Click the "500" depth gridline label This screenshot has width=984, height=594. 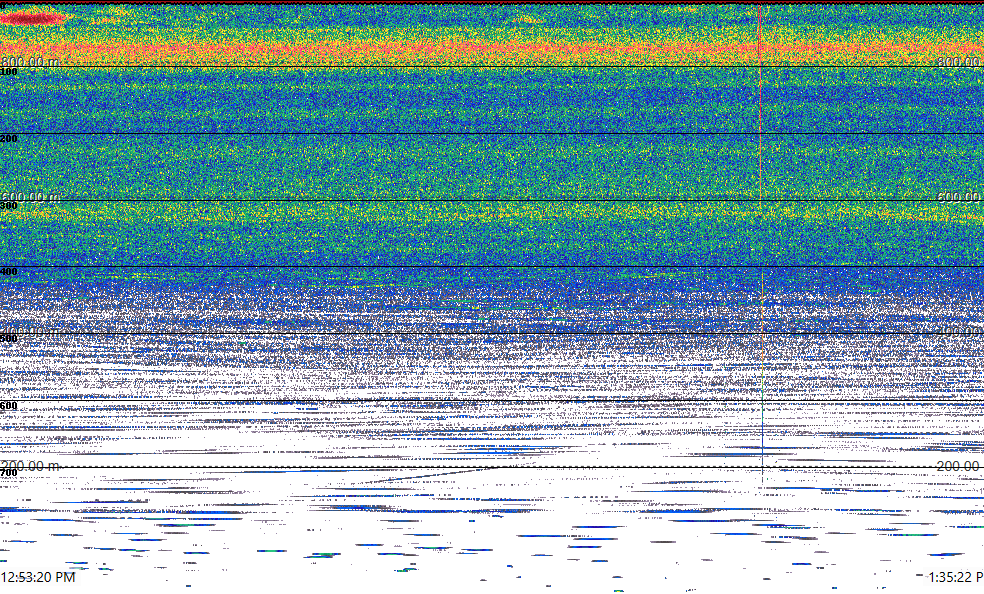[x=9, y=339]
